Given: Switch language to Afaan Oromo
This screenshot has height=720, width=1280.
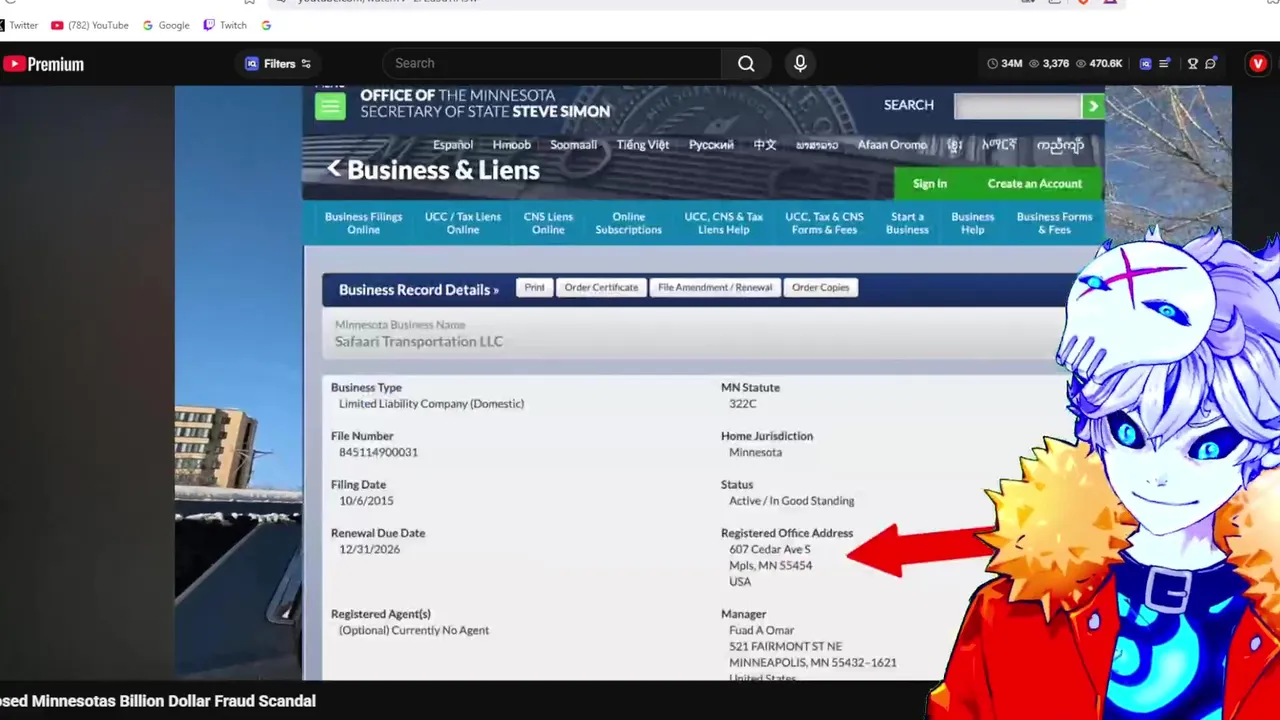Looking at the screenshot, I should [892, 145].
